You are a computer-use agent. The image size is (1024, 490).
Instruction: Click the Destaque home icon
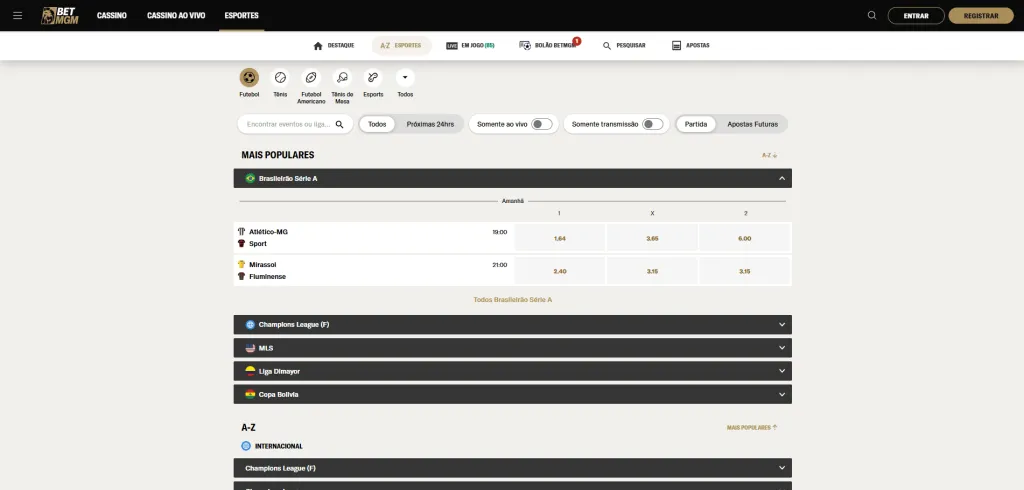[x=318, y=46]
